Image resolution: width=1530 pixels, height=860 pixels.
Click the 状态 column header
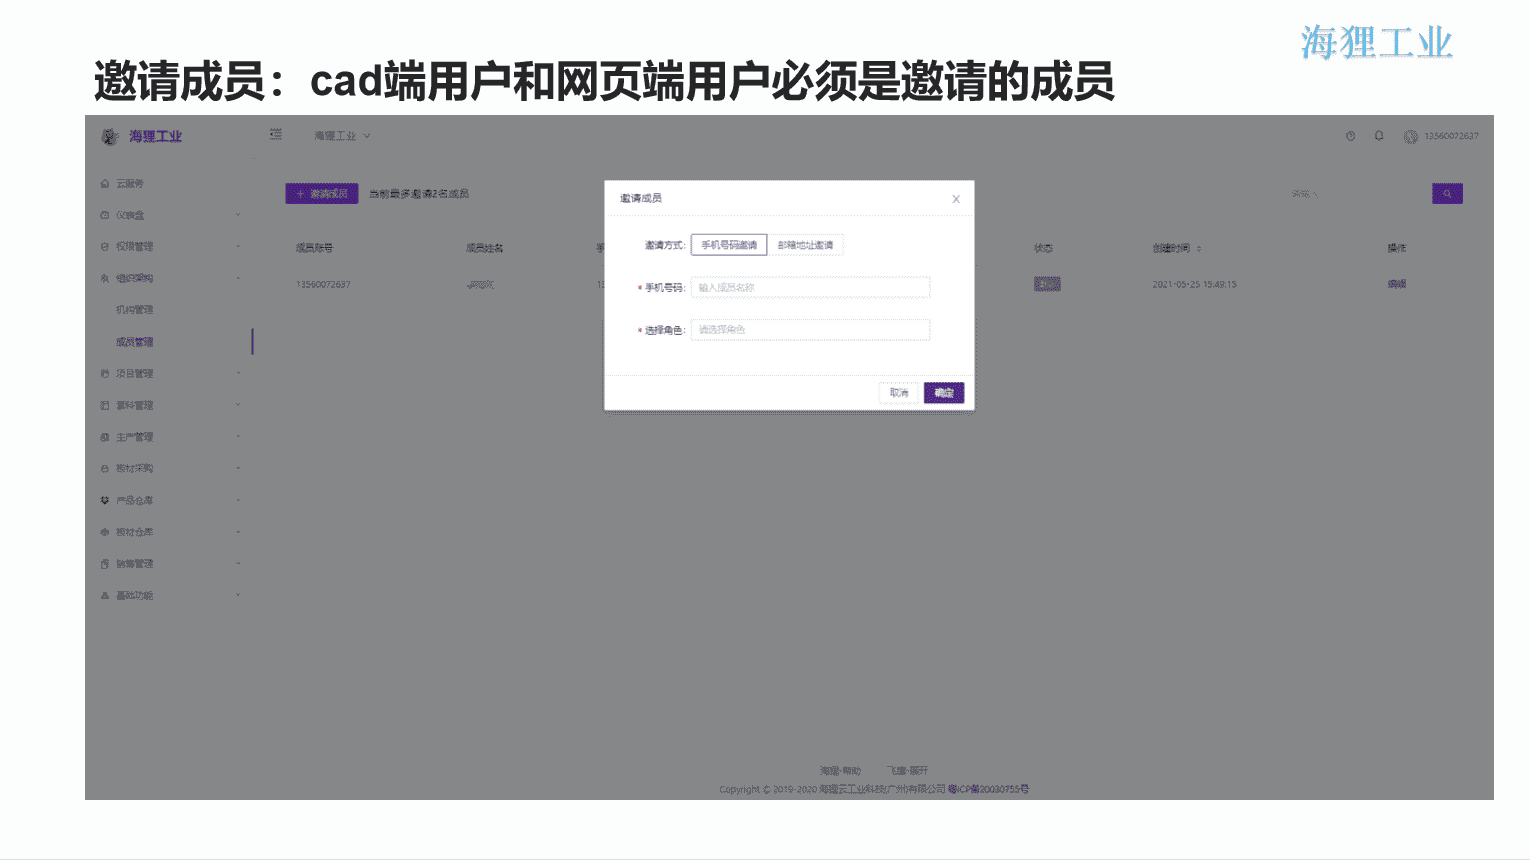1043,248
